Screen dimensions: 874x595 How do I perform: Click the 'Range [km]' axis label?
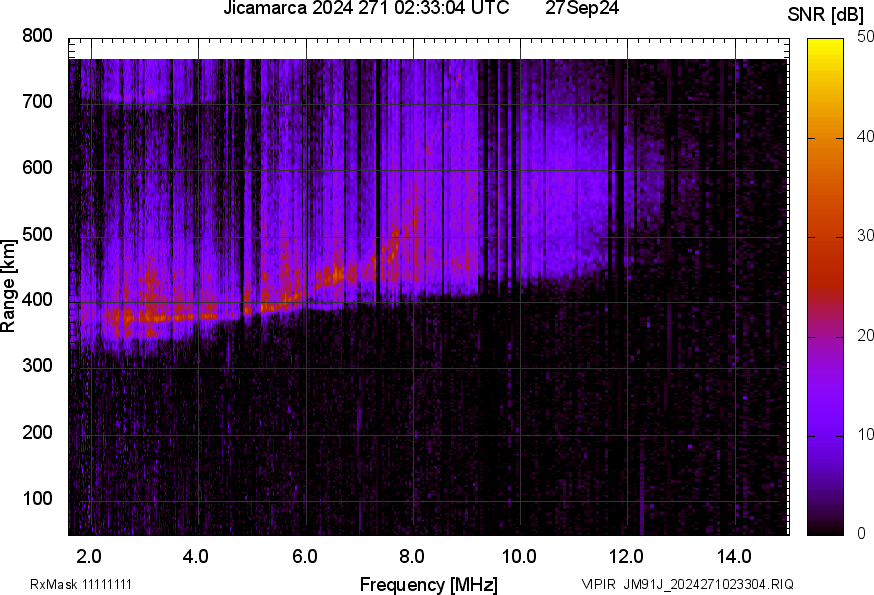tap(8, 286)
